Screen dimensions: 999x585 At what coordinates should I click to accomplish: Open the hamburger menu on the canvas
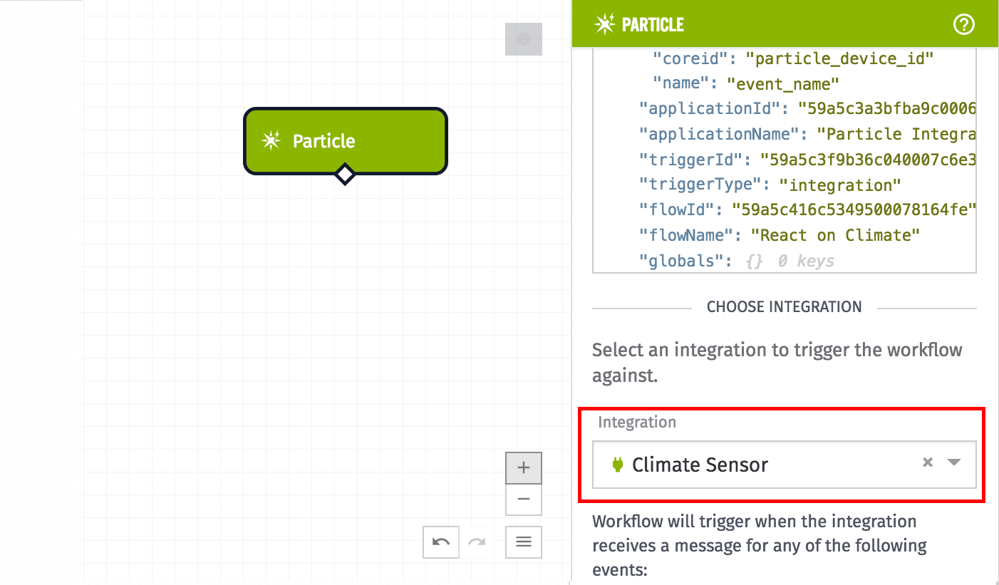pyautogui.click(x=523, y=542)
